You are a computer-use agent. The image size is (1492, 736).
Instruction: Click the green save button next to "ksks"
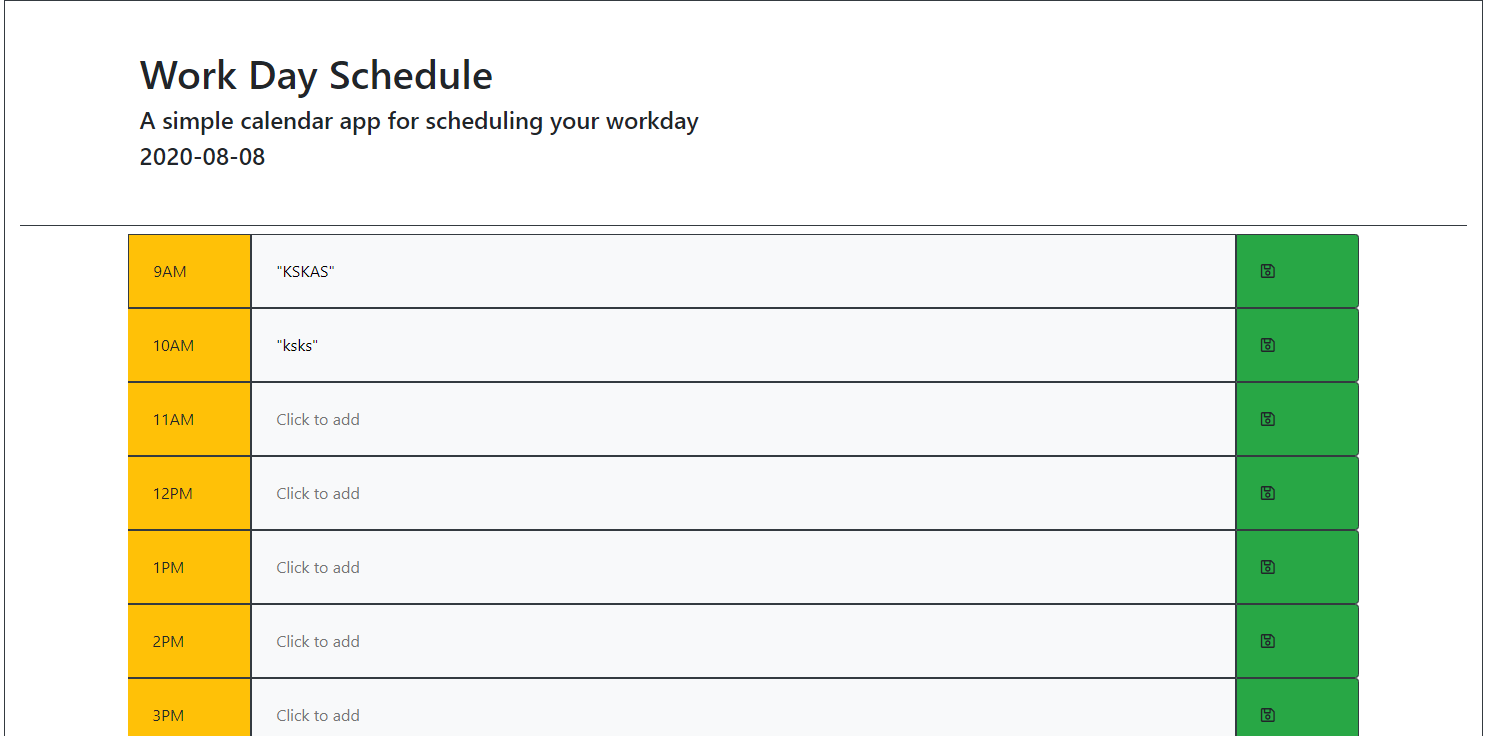(1267, 344)
